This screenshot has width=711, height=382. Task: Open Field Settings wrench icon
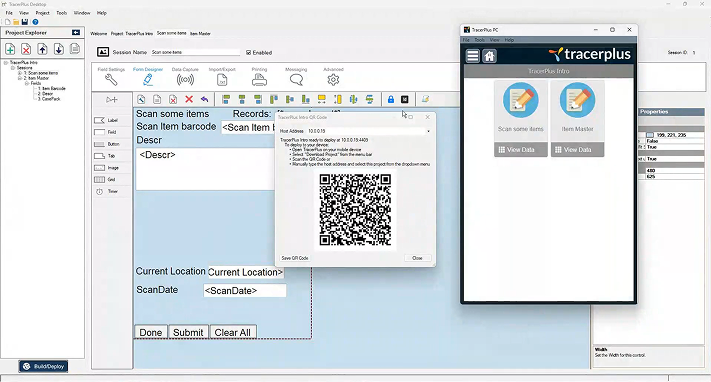(x=111, y=80)
